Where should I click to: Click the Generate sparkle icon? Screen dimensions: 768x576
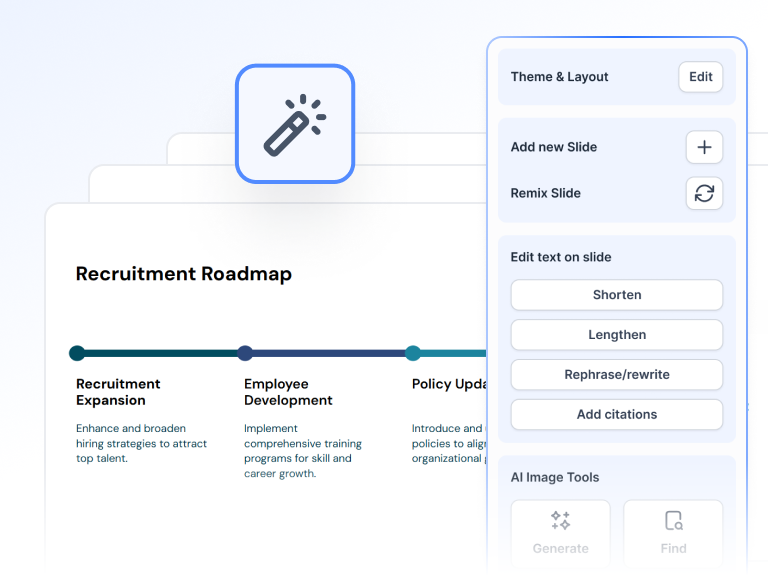pyautogui.click(x=561, y=521)
